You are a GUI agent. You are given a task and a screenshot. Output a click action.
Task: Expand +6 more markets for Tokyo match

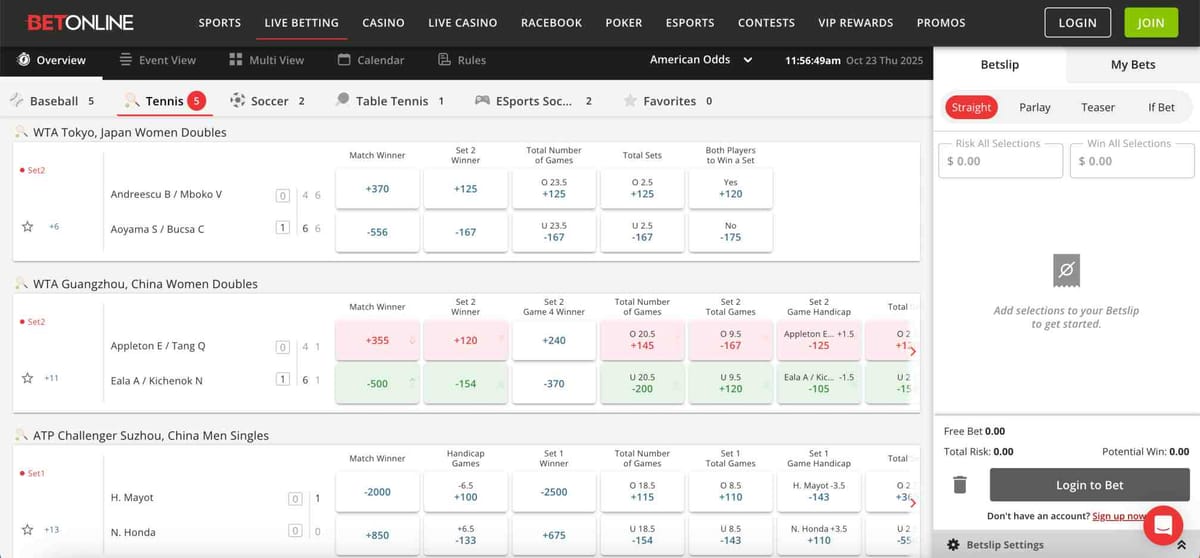coord(54,227)
